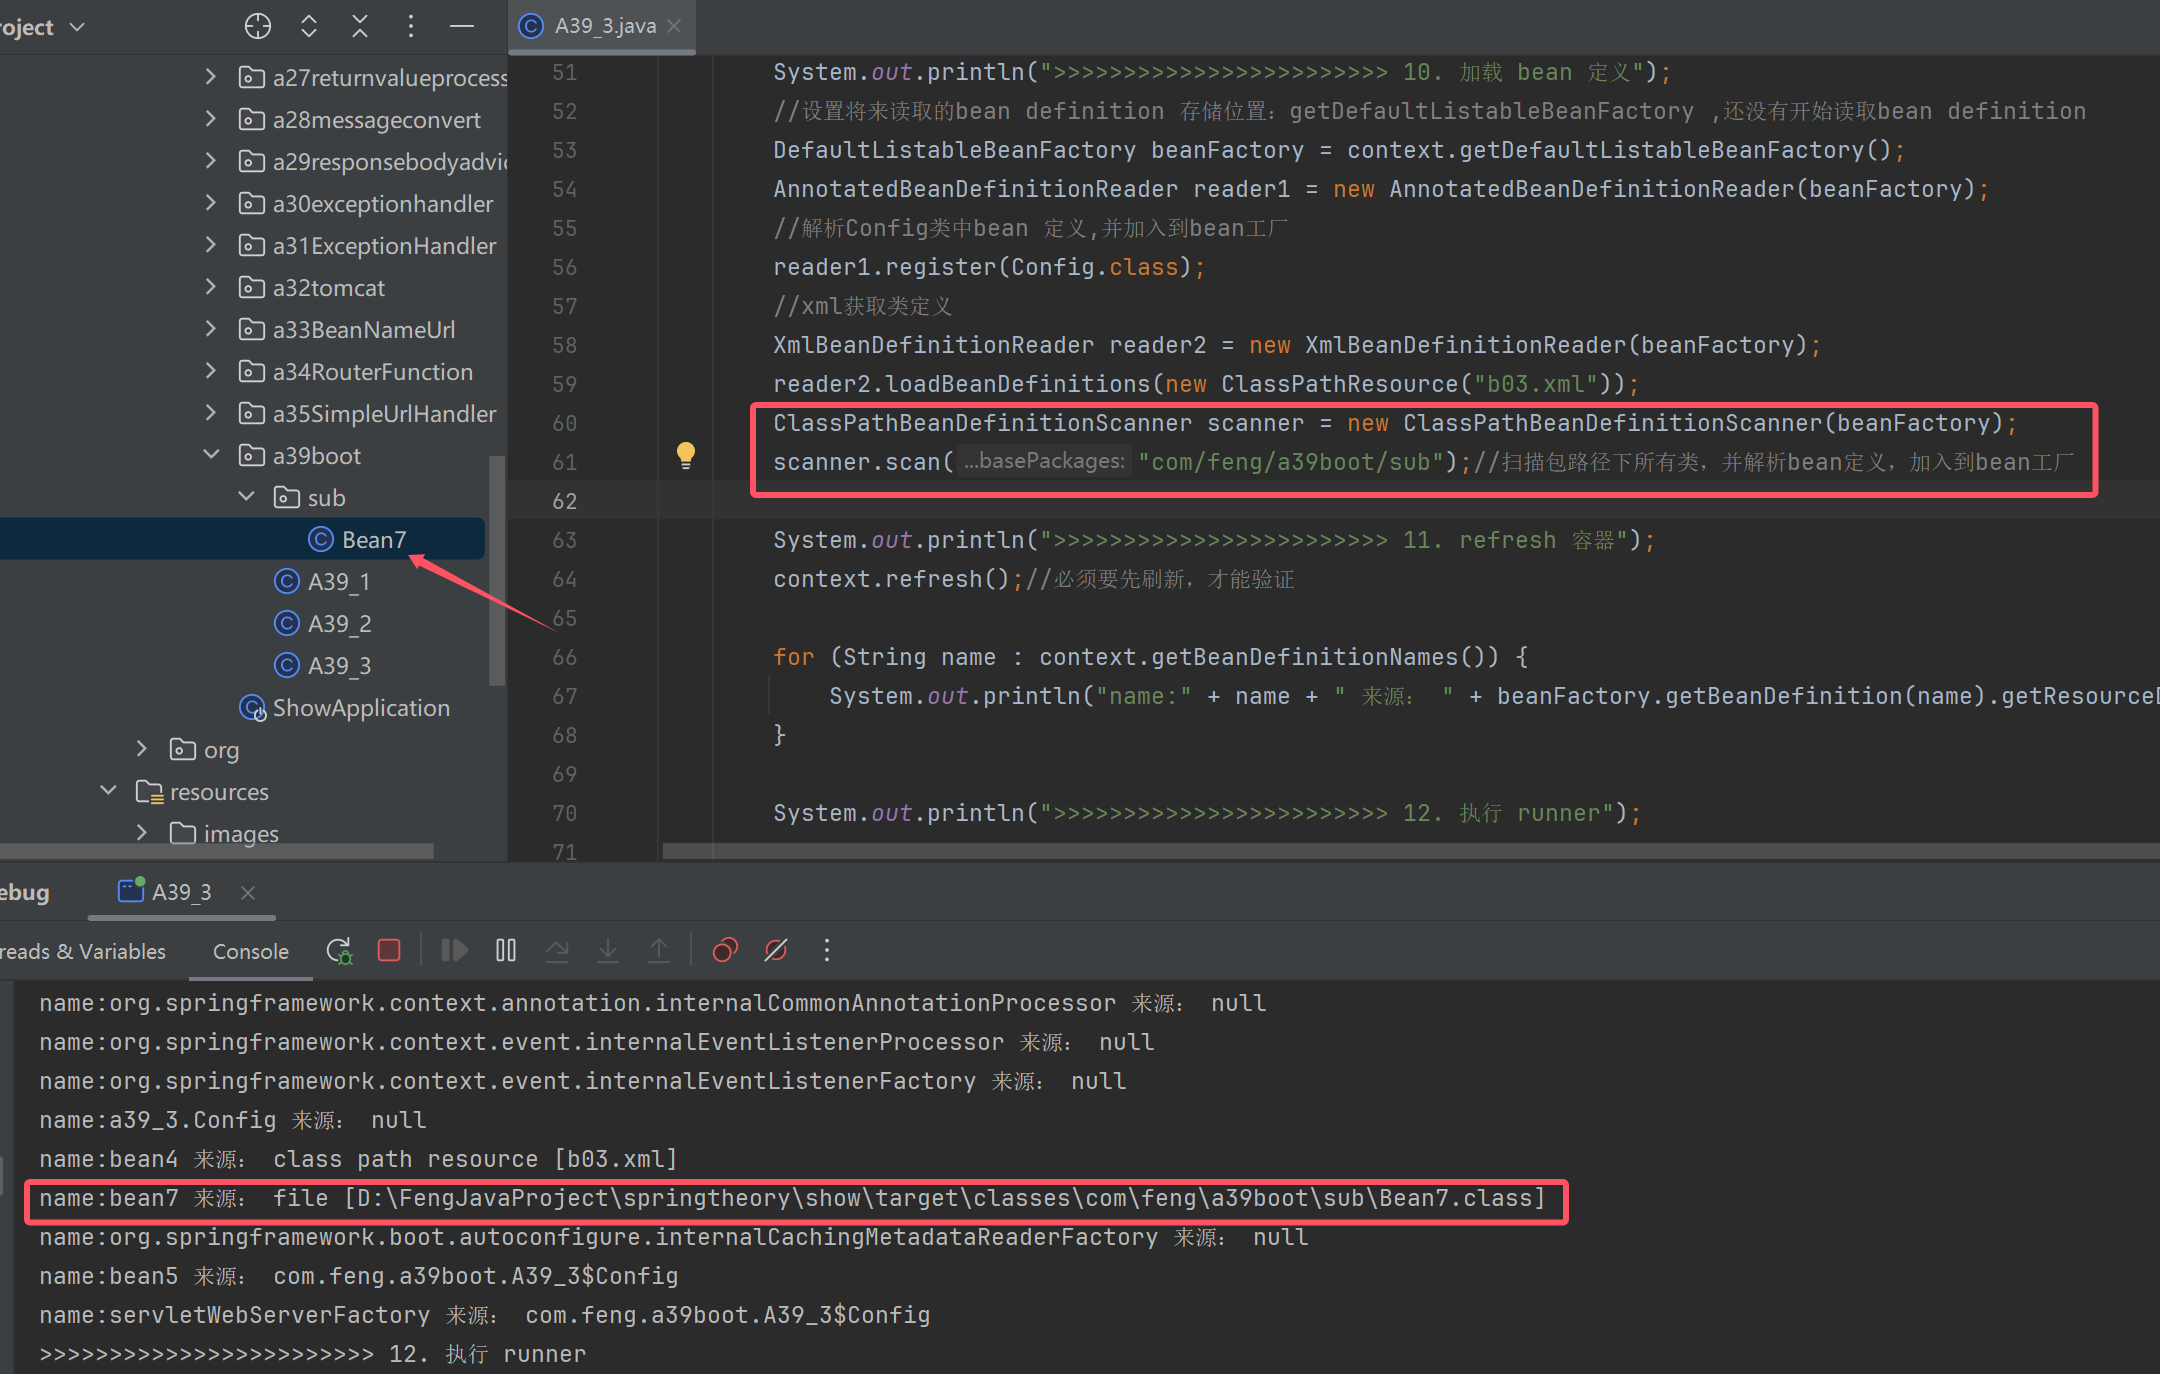Collapse the a39boot folder

tap(211, 455)
